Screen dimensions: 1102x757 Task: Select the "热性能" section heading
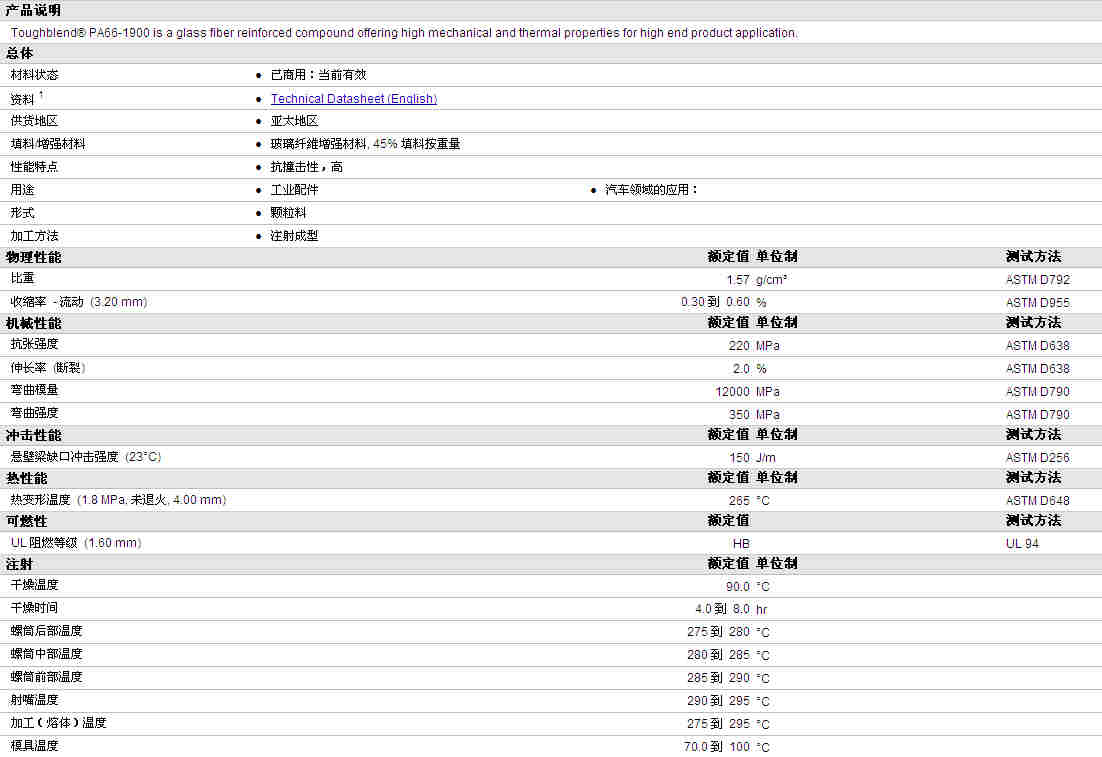pyautogui.click(x=27, y=479)
